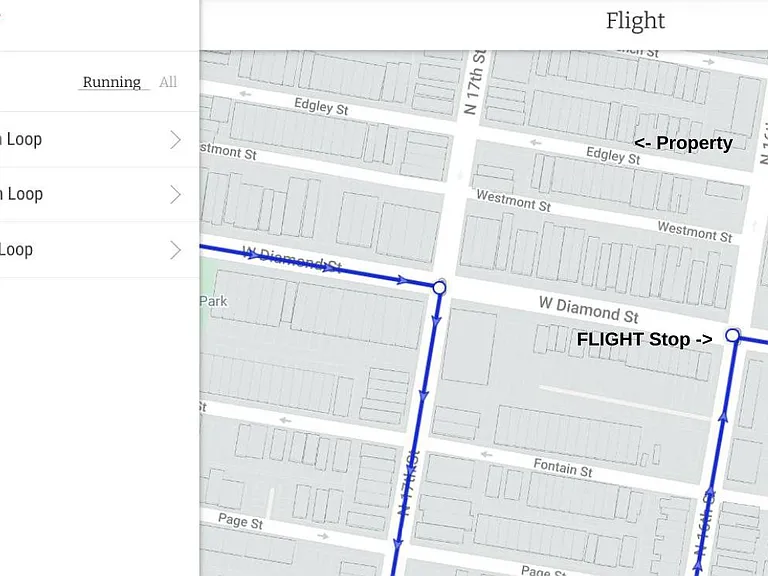Image resolution: width=768 pixels, height=576 pixels.
Task: Click the upward arrow on N 16th route
Action: point(723,416)
